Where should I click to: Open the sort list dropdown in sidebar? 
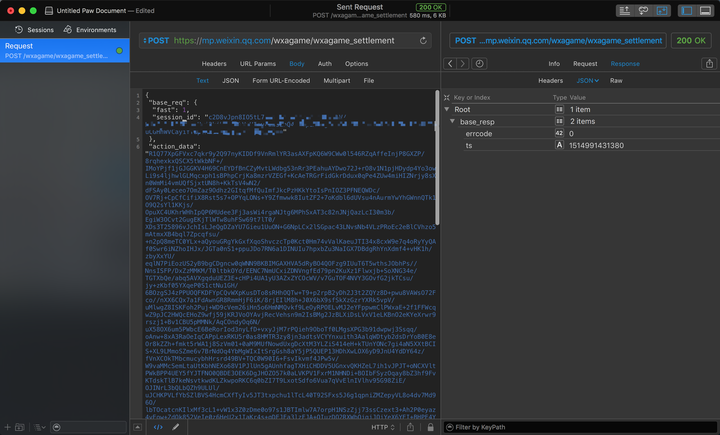click(x=40, y=427)
